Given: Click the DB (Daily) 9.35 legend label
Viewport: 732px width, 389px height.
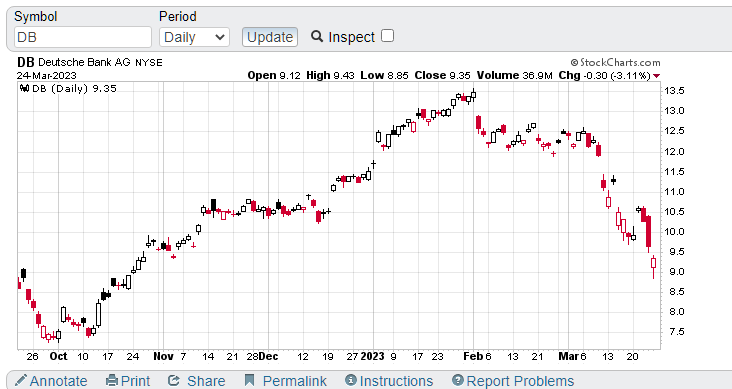Looking at the screenshot, I should pyautogui.click(x=74, y=88).
